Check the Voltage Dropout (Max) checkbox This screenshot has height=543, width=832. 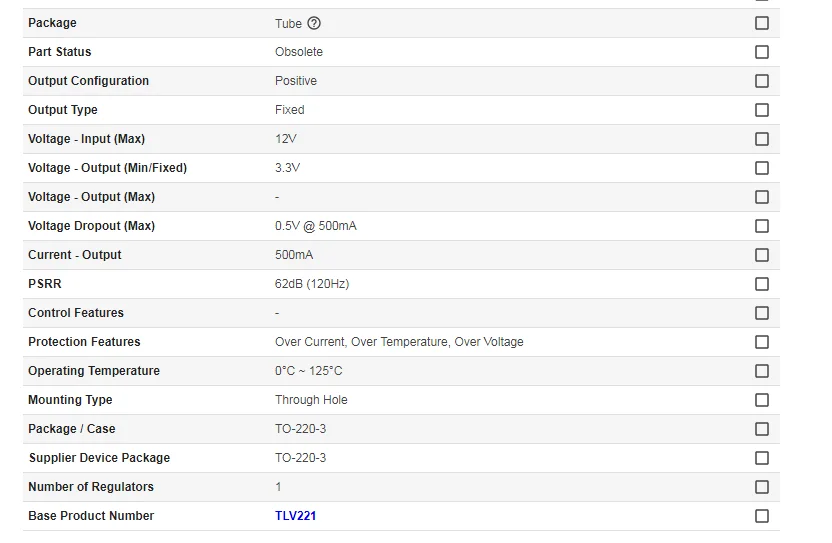coord(762,226)
